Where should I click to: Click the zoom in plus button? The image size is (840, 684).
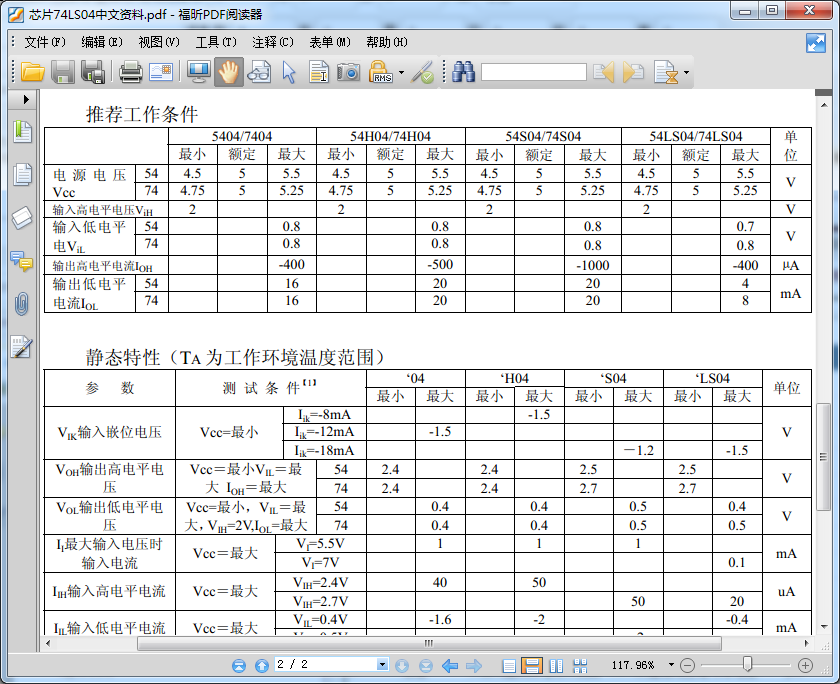(x=805, y=666)
